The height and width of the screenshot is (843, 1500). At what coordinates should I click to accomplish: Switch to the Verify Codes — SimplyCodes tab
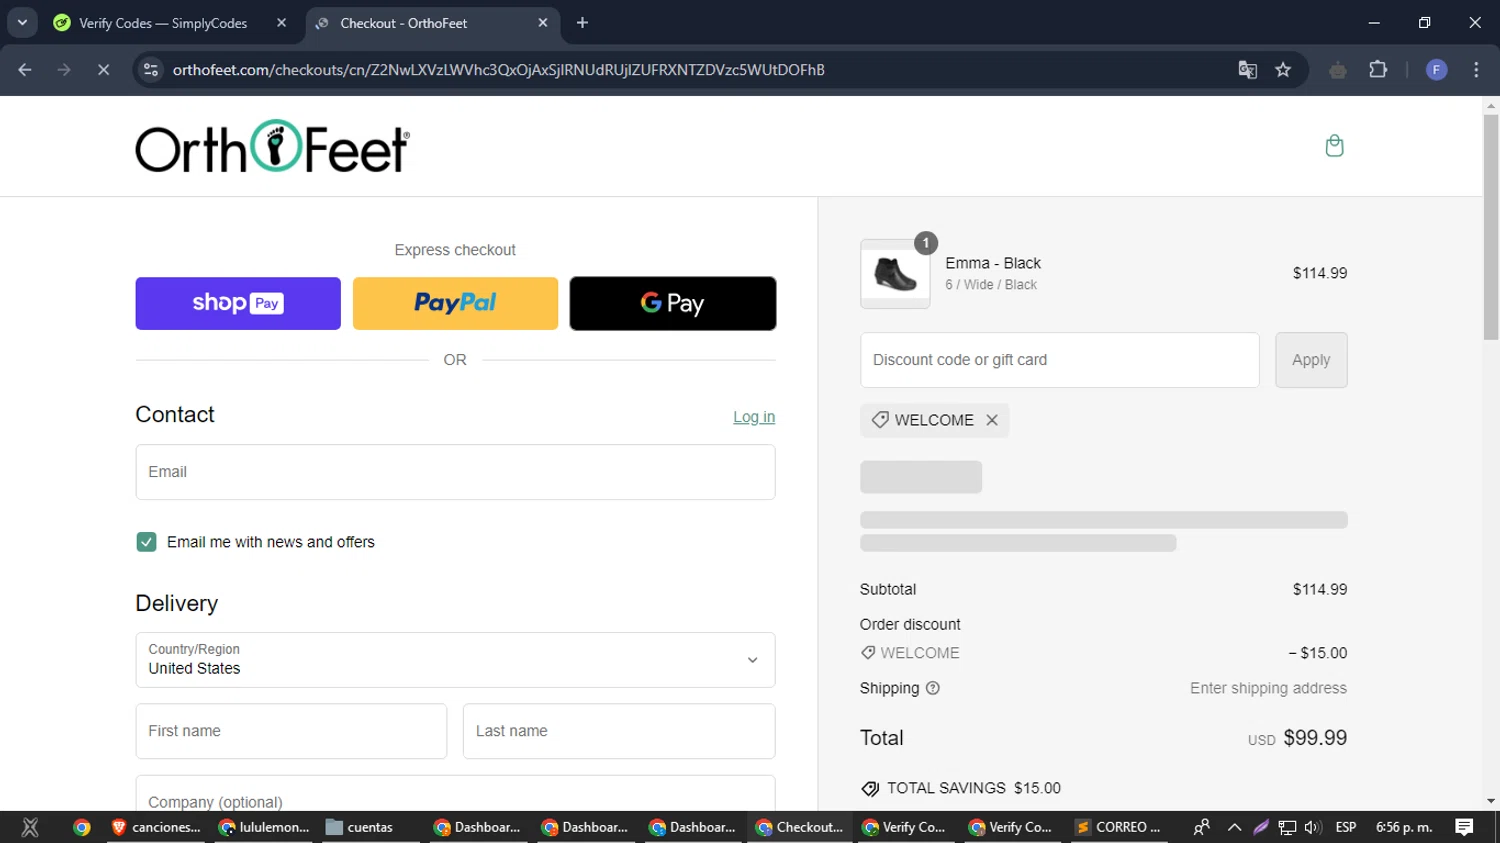163,23
